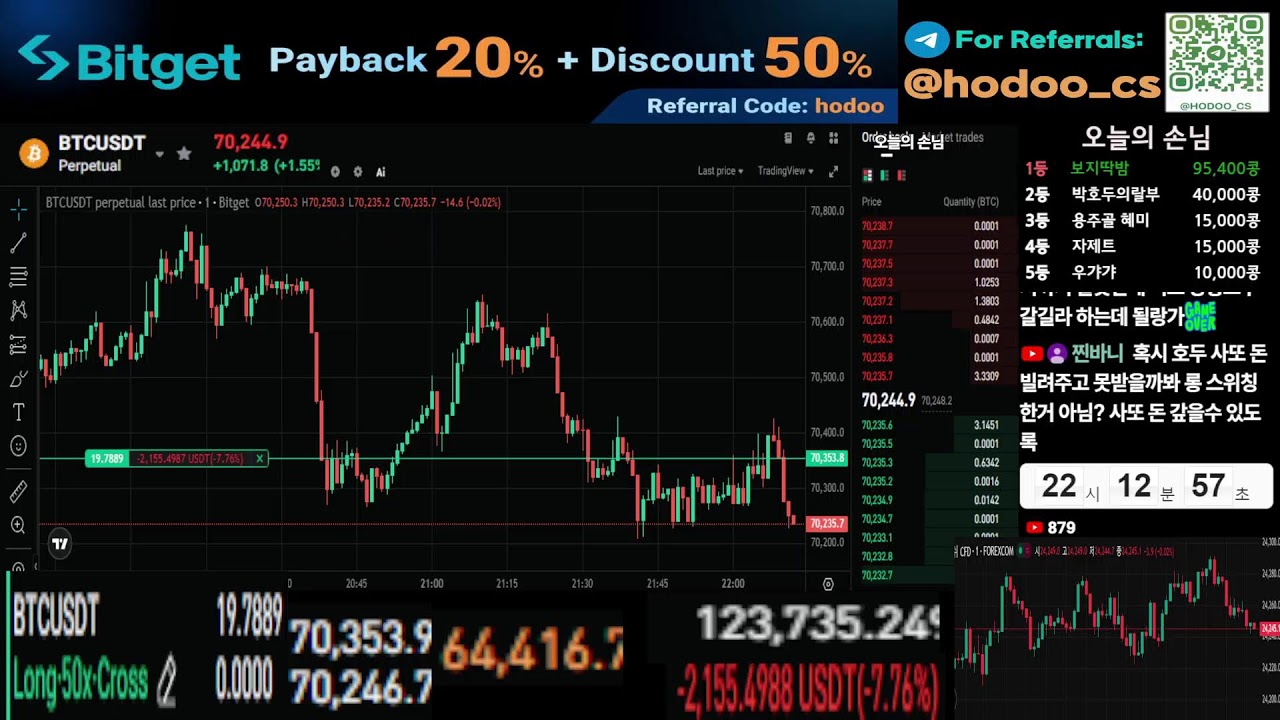Select the ruler measure tool
Image resolution: width=1280 pixels, height=720 pixels.
click(x=18, y=491)
